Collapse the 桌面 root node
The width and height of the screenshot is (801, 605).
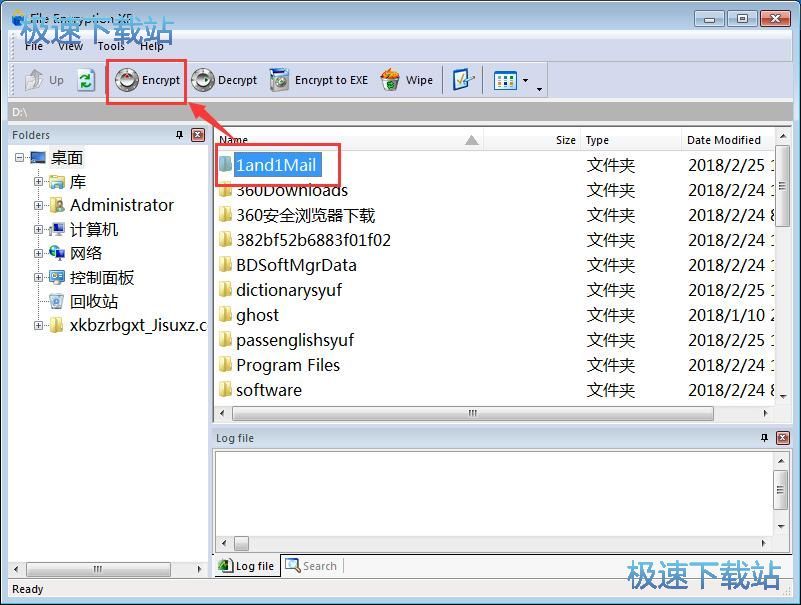point(20,157)
